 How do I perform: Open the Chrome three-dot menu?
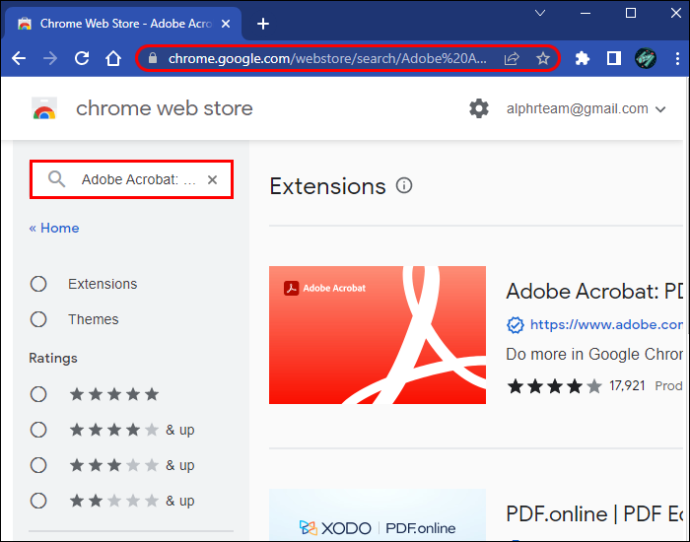[x=677, y=59]
